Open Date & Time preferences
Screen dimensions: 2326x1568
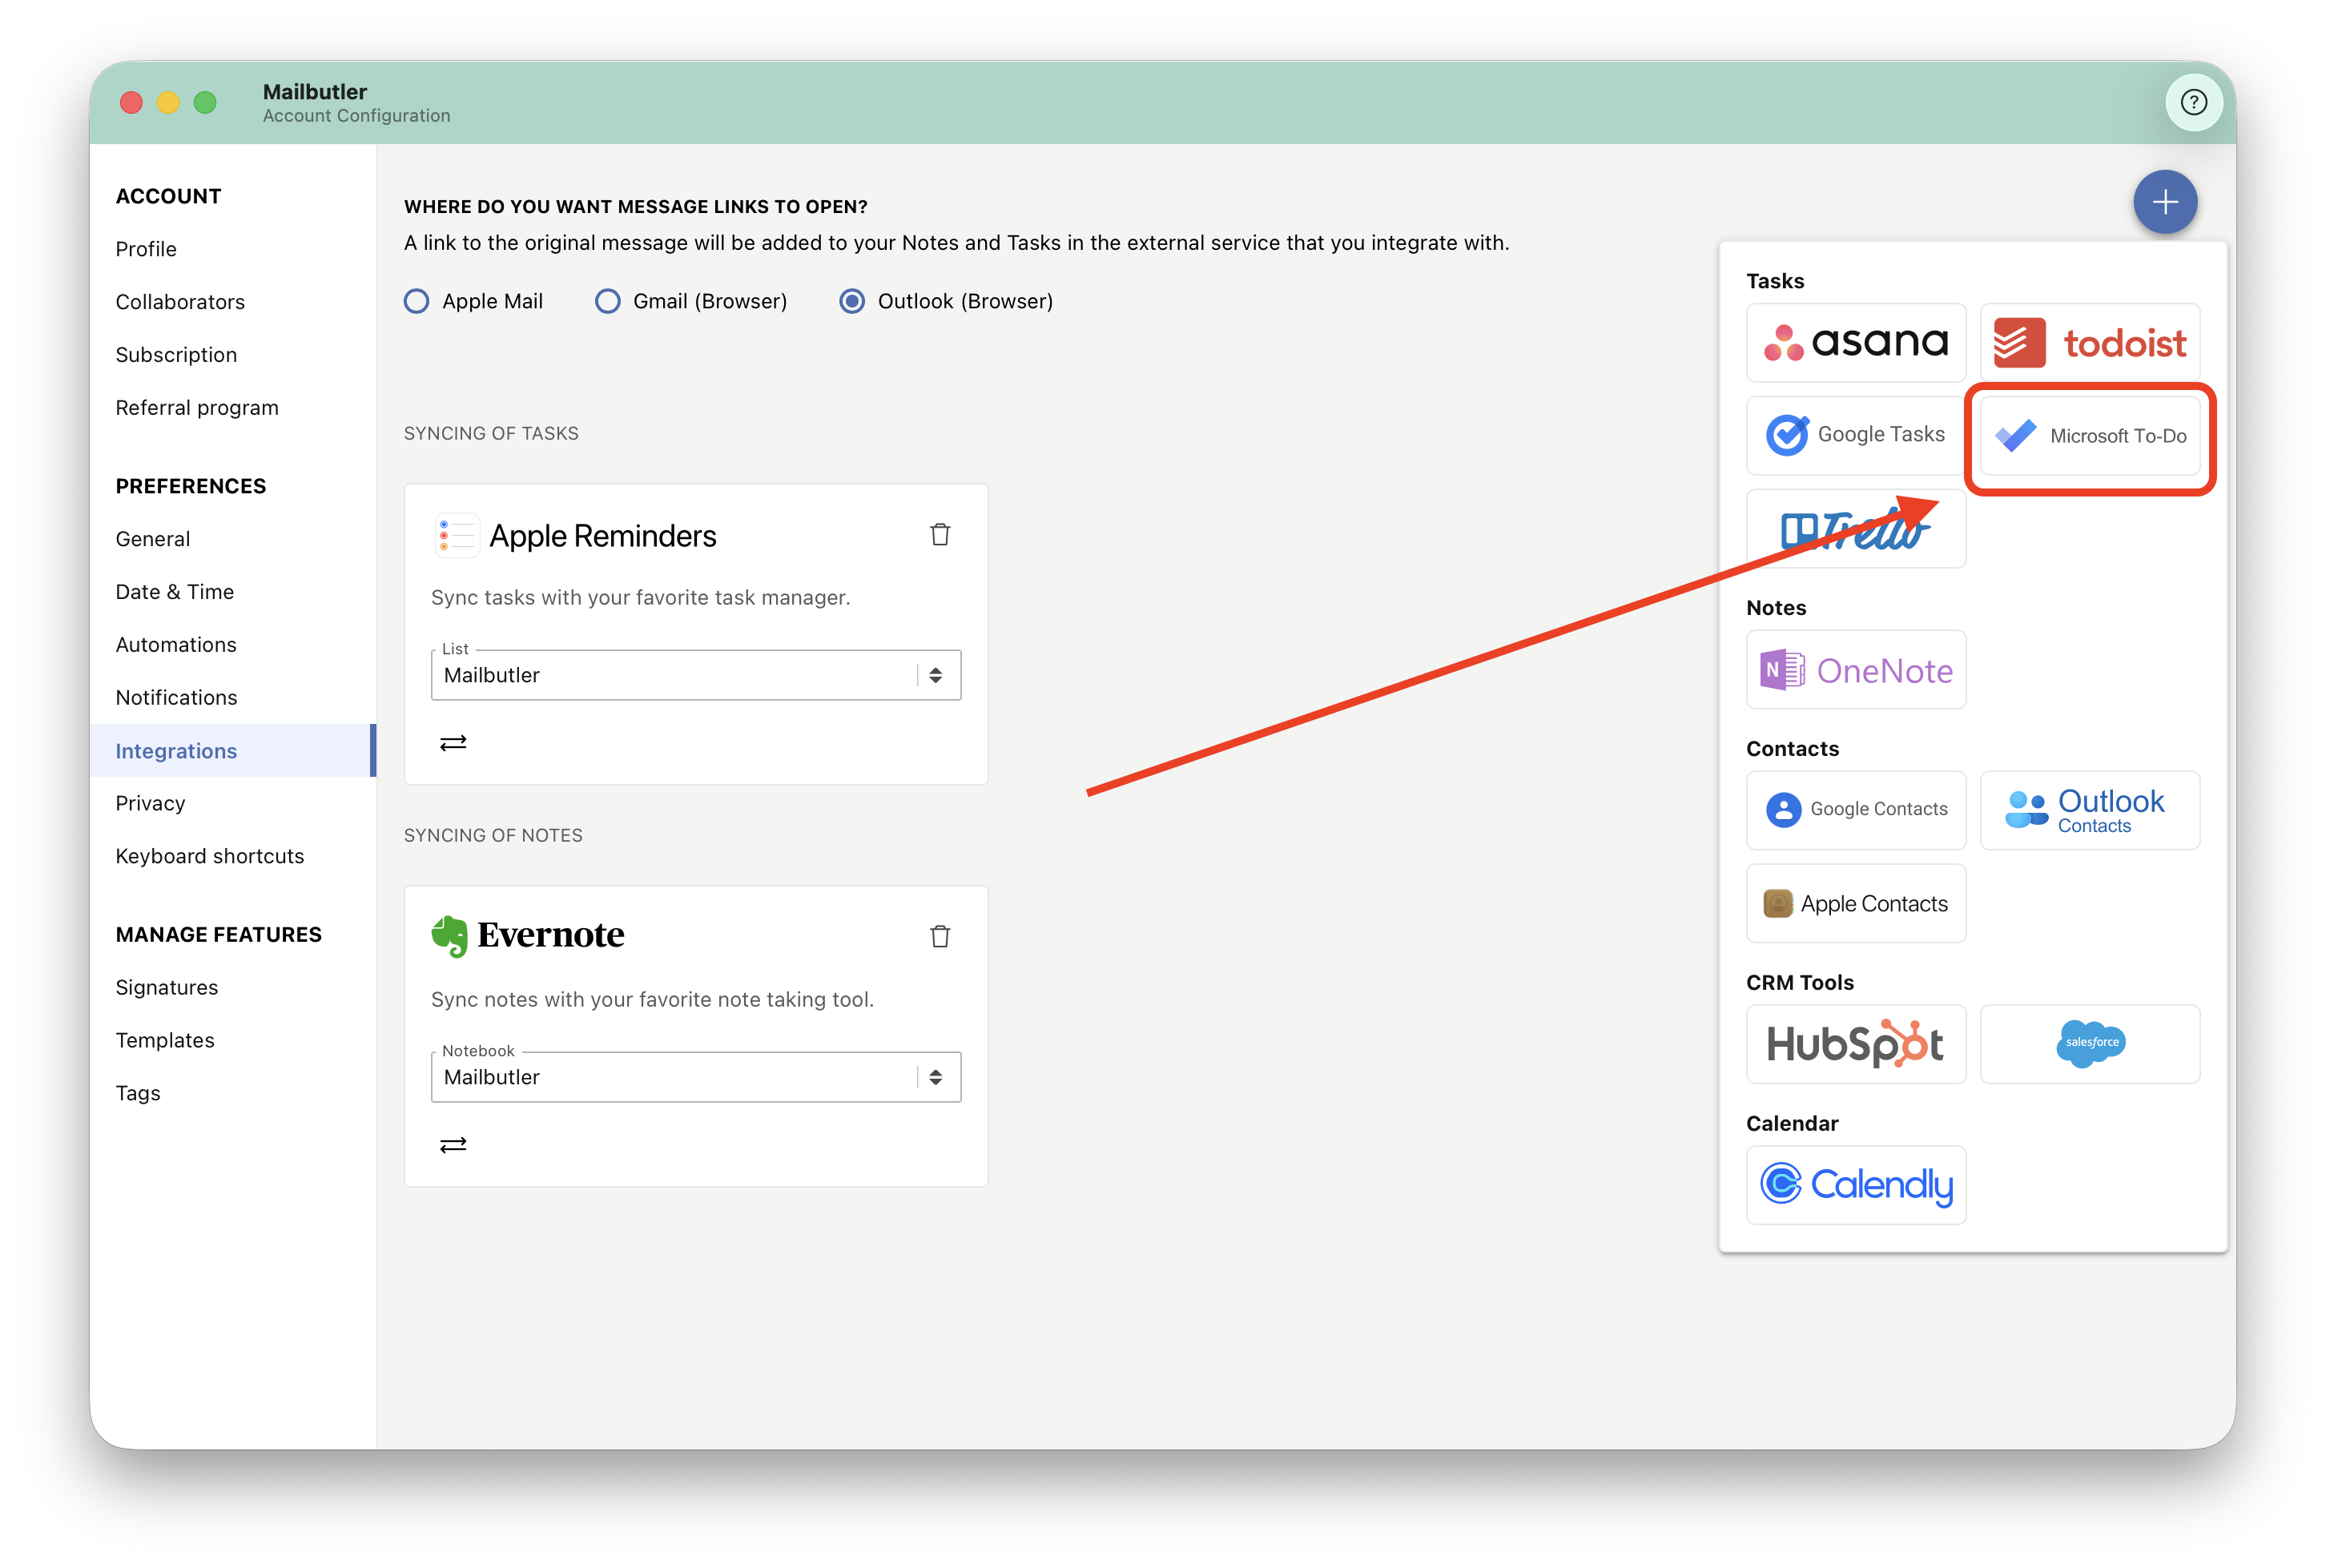coord(174,592)
